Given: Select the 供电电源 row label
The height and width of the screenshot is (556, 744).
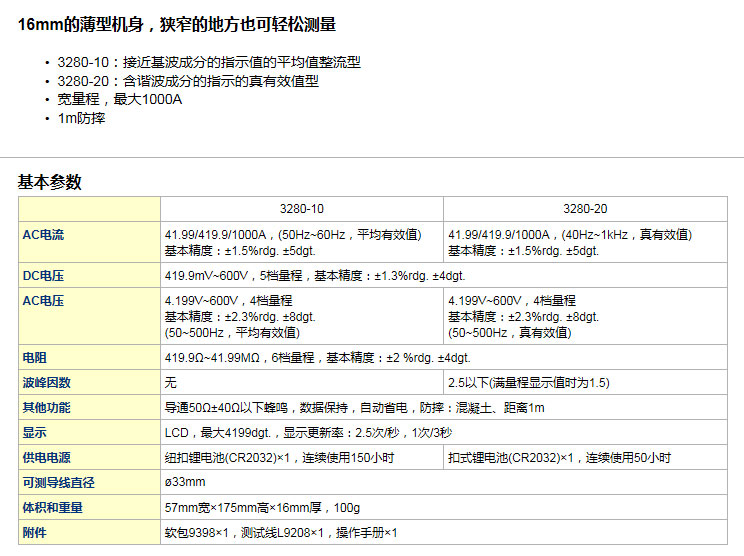Looking at the screenshot, I should [47, 458].
